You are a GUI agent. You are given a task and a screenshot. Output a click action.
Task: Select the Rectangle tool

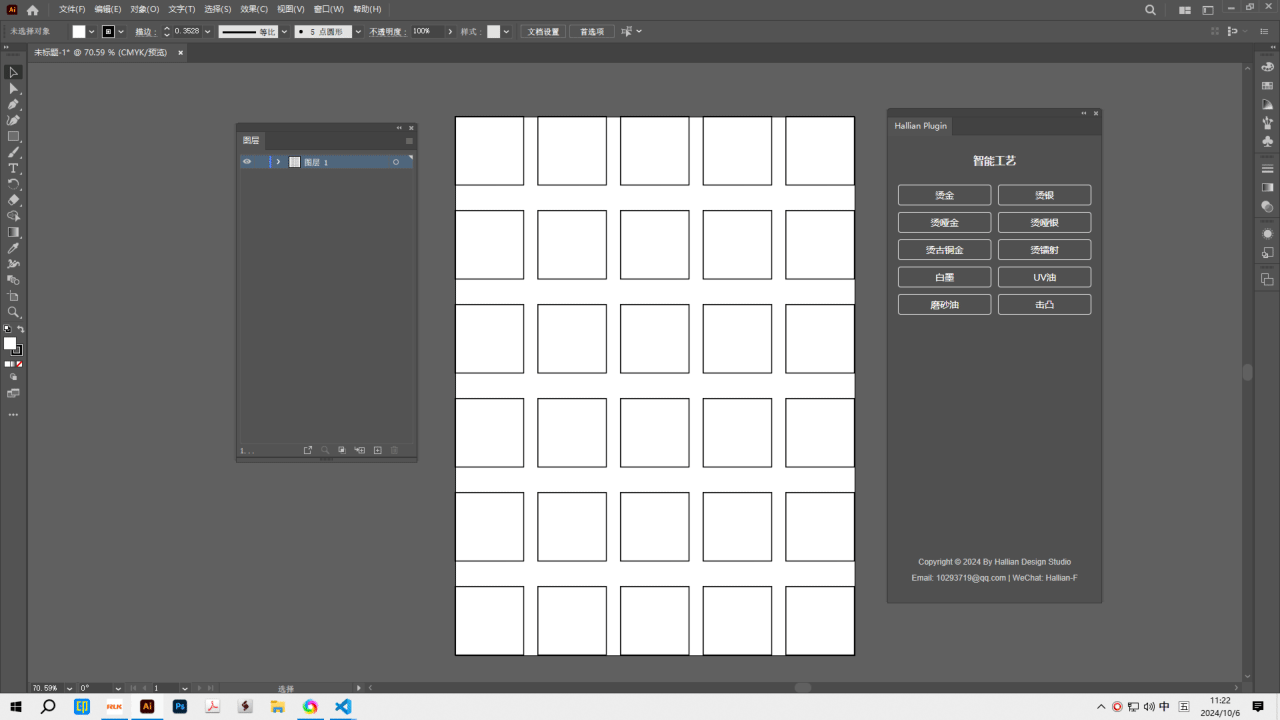pyautogui.click(x=14, y=136)
